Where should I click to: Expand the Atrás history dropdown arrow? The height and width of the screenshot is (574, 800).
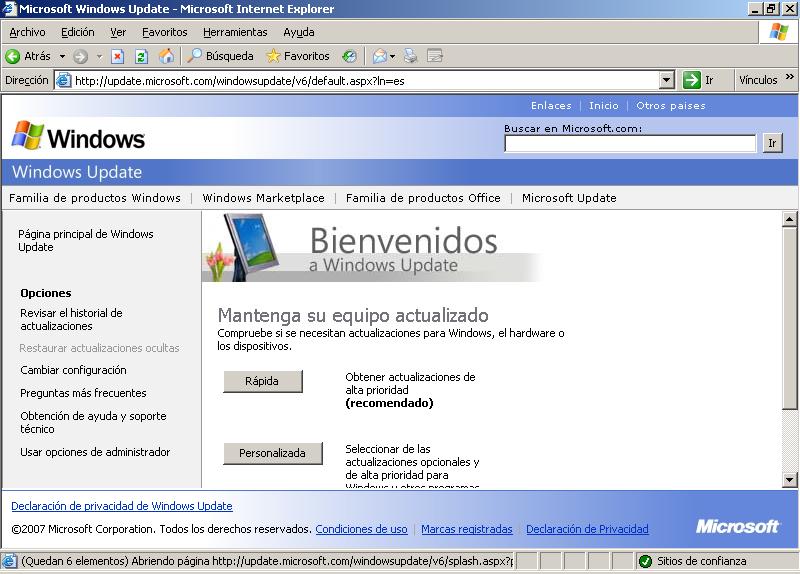point(62,57)
